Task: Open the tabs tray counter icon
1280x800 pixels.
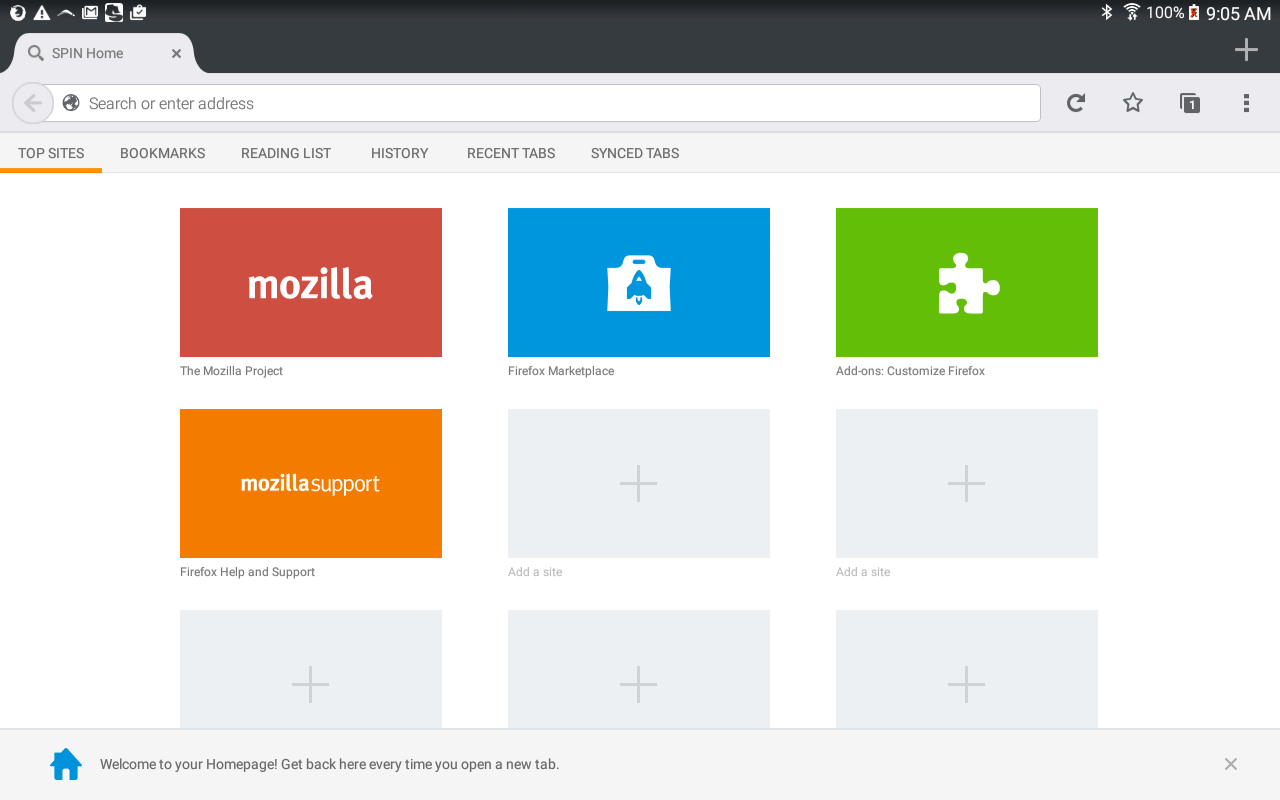Action: click(1190, 103)
